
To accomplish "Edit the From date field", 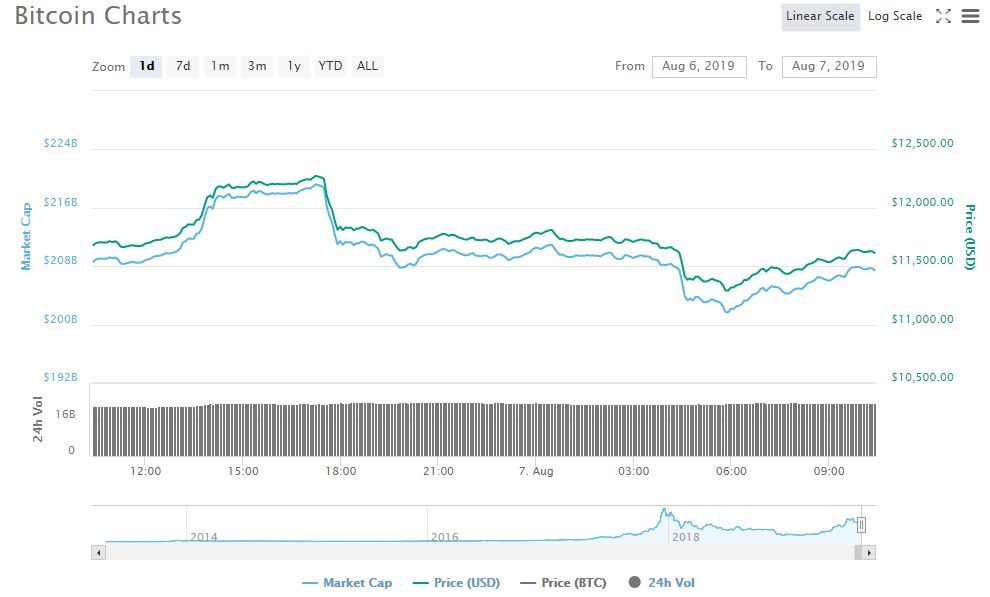I will [x=698, y=66].
